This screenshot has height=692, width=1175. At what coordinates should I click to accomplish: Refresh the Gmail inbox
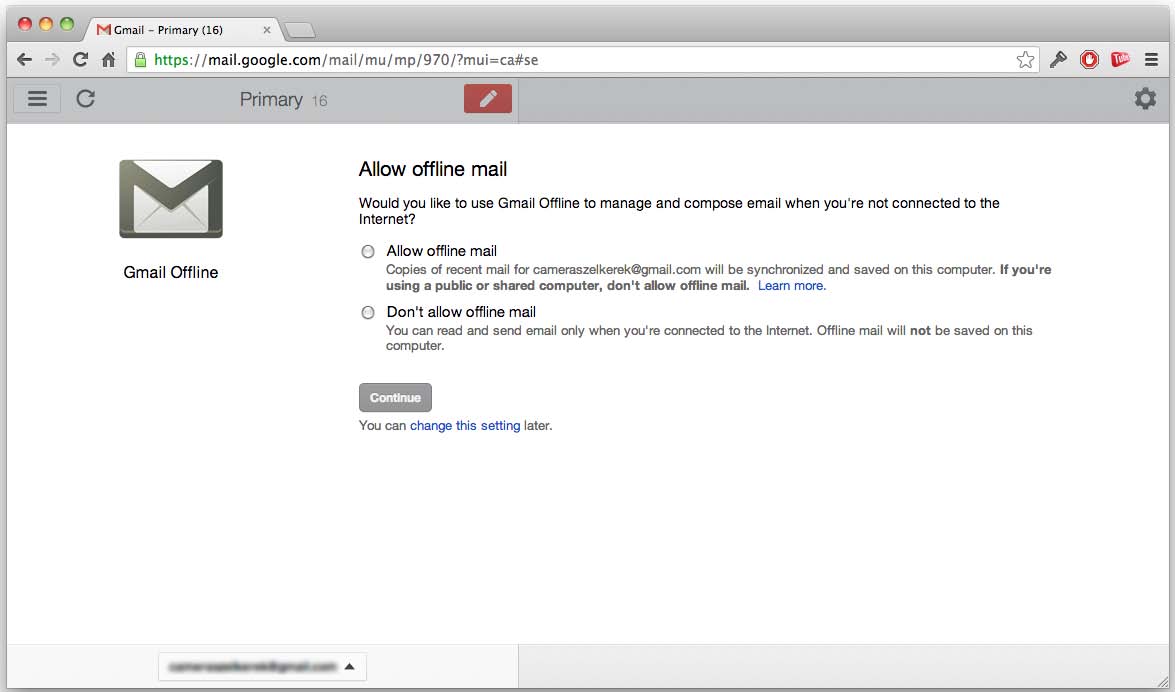point(85,98)
